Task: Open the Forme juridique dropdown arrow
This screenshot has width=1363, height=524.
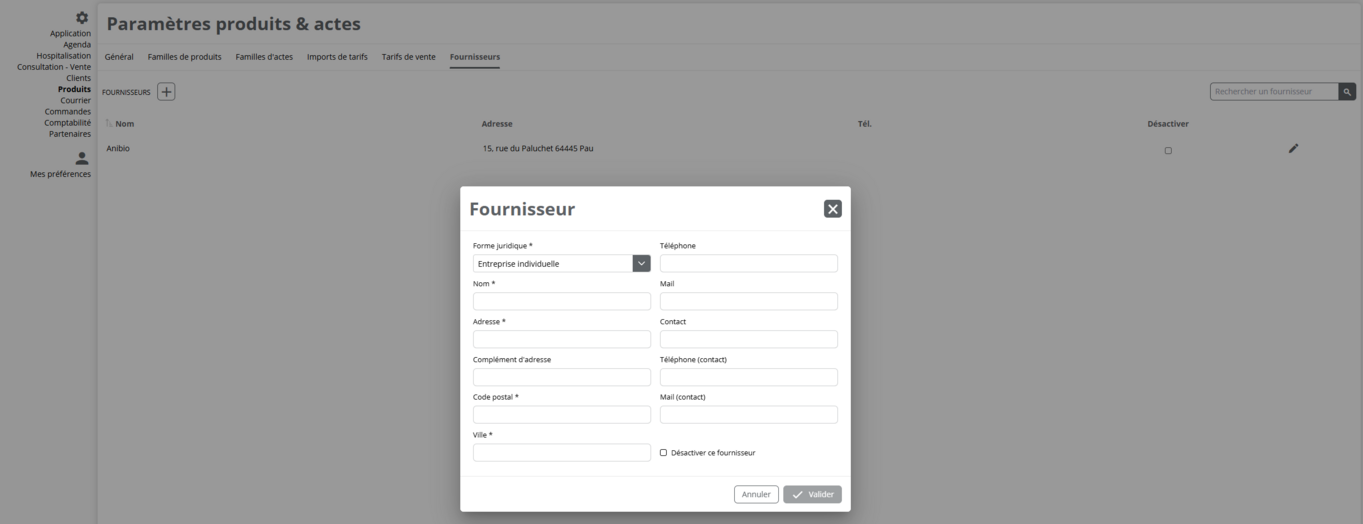Action: 641,264
